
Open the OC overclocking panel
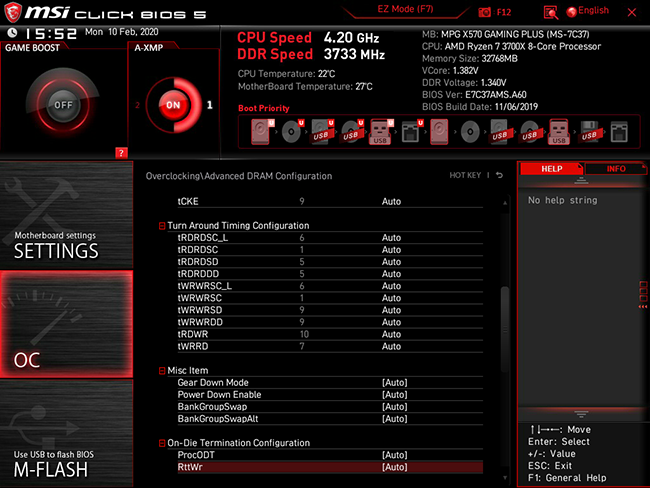click(x=66, y=324)
